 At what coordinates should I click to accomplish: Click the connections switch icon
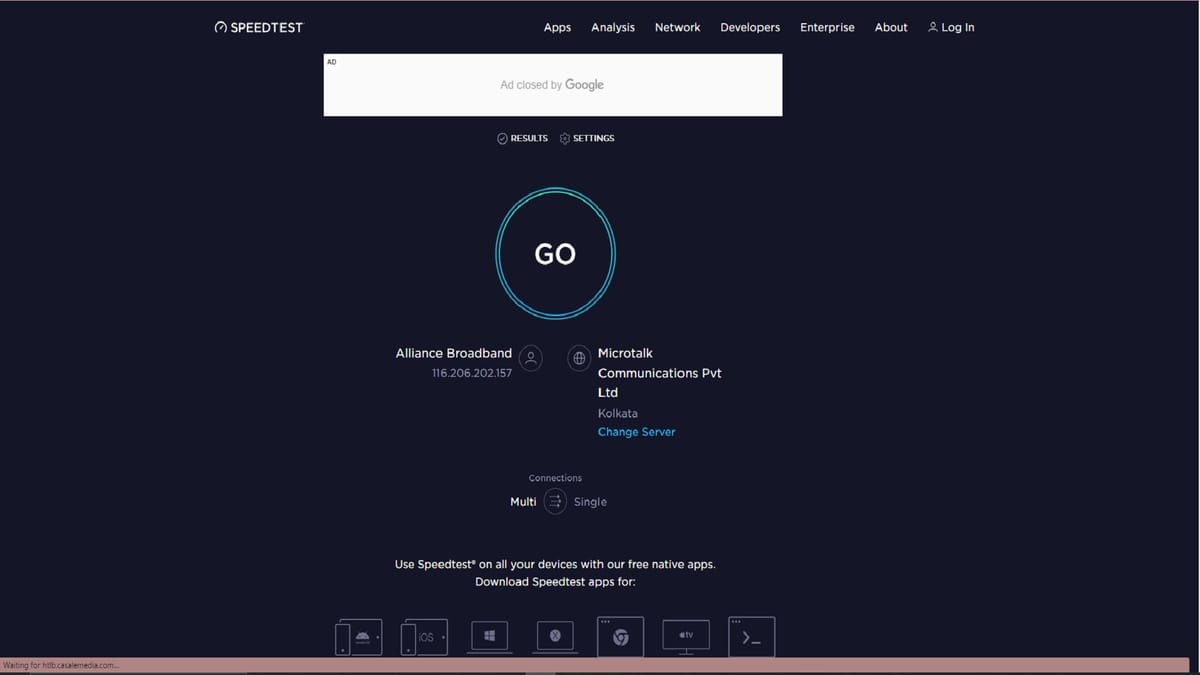(x=555, y=501)
